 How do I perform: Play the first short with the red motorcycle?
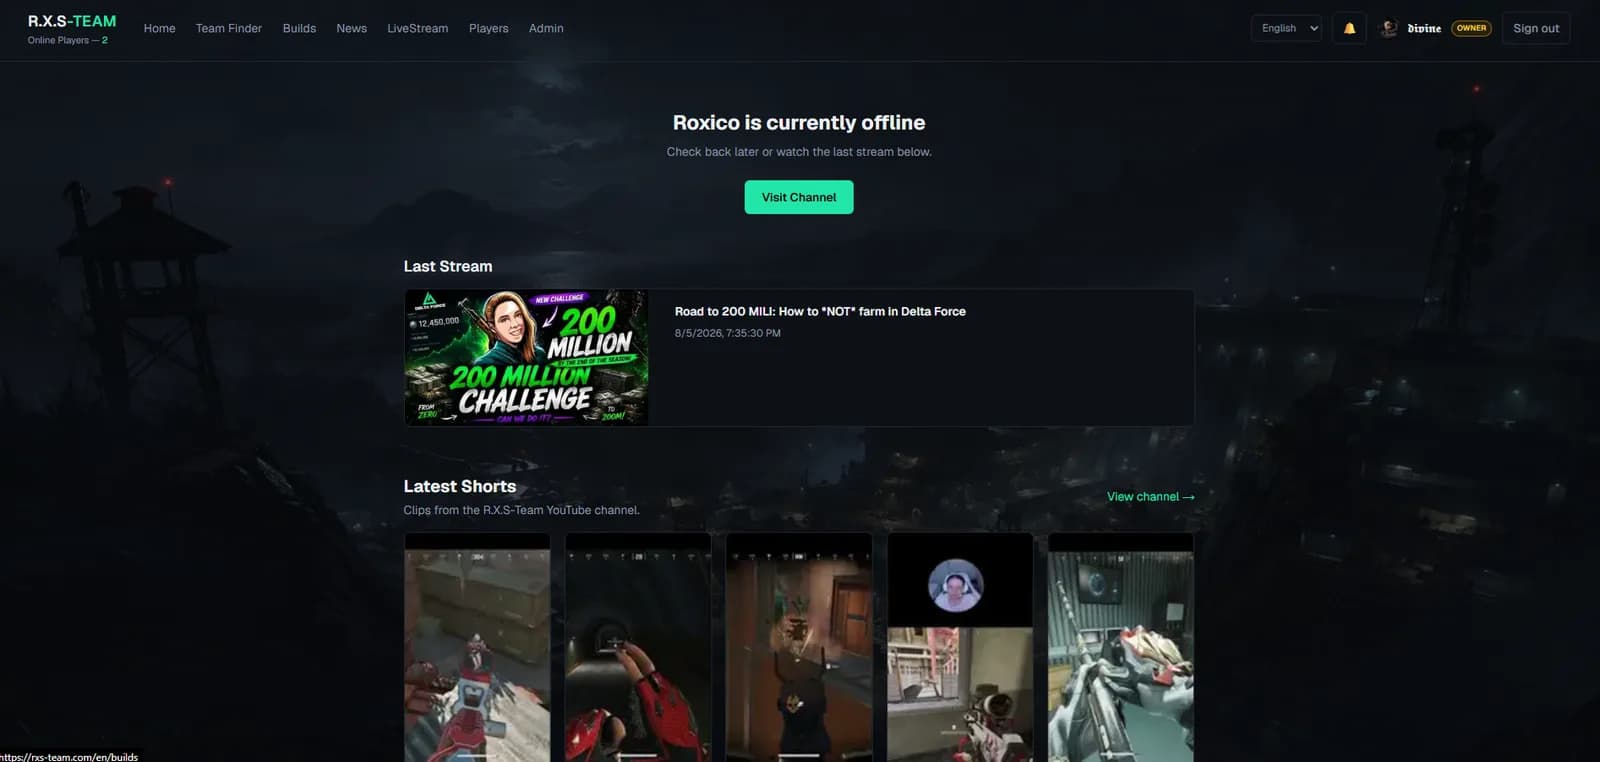pyautogui.click(x=477, y=647)
